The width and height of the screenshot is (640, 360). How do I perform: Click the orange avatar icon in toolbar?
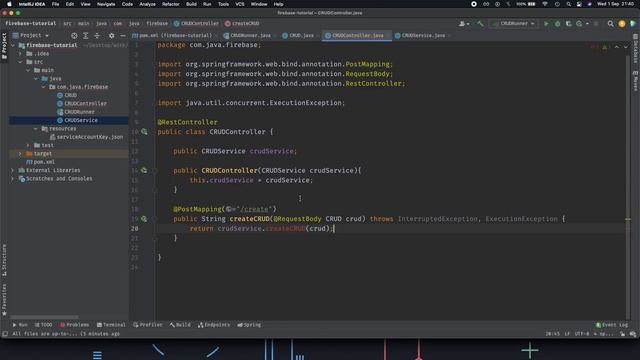tap(622, 24)
